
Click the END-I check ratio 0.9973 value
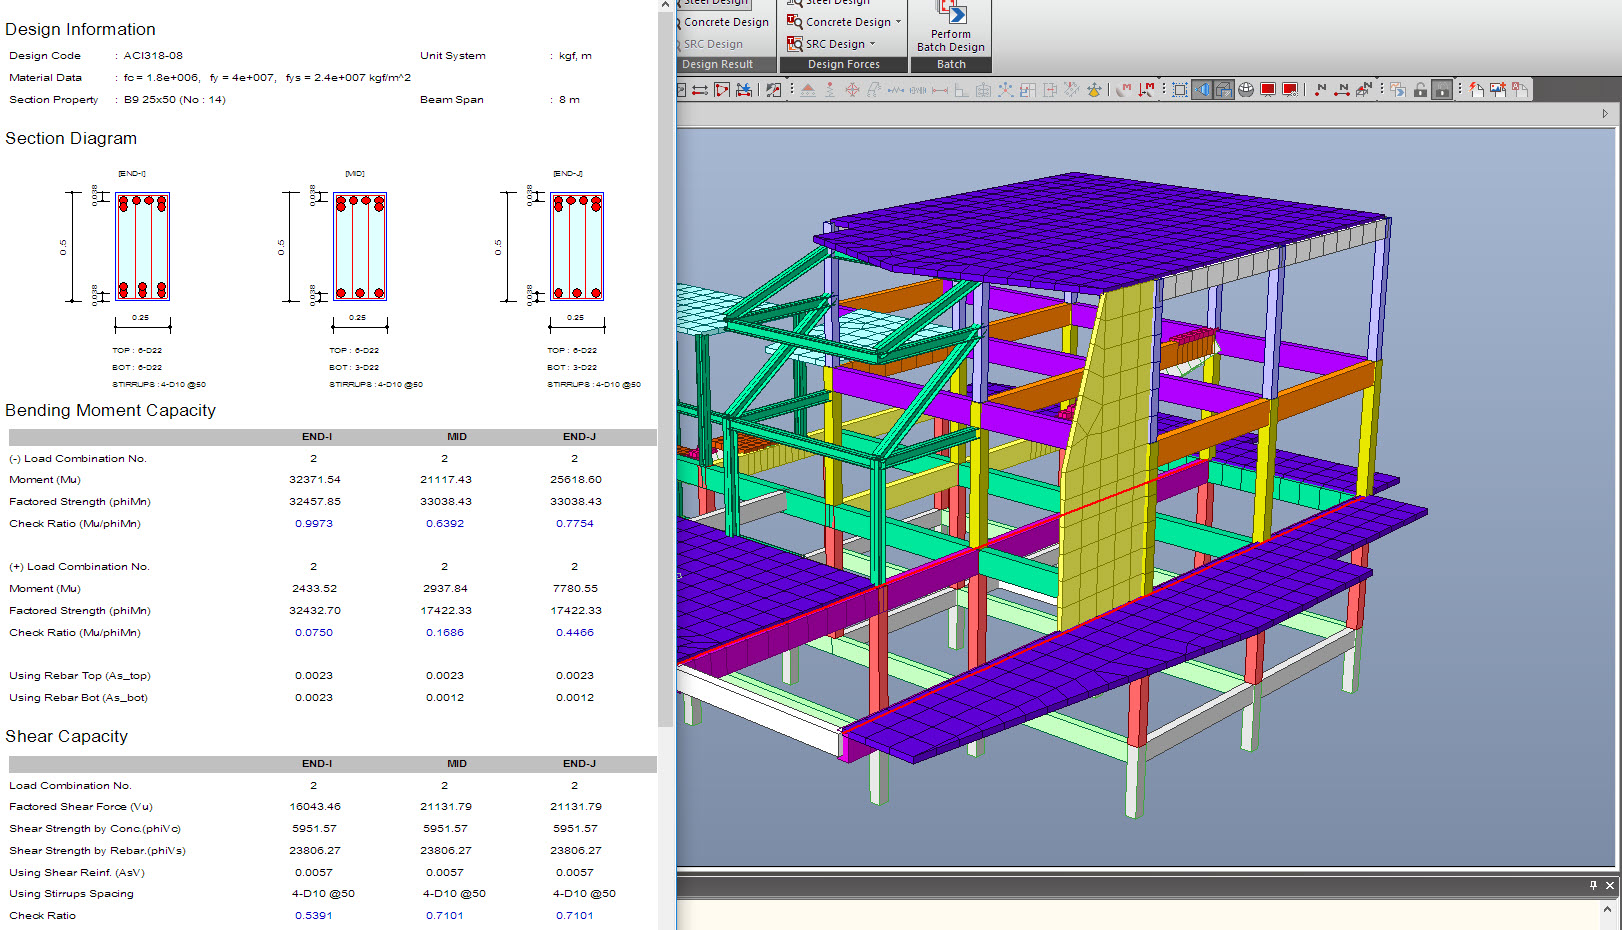tap(314, 524)
